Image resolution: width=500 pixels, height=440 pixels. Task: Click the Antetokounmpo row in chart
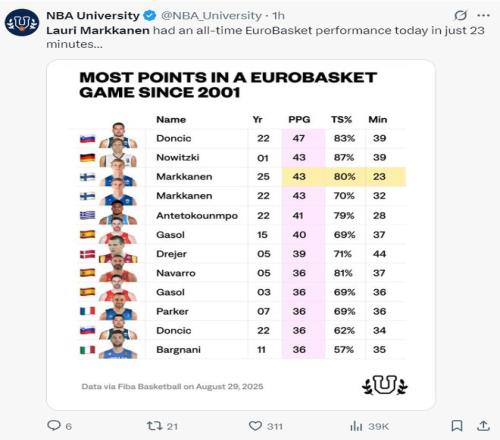click(x=241, y=215)
